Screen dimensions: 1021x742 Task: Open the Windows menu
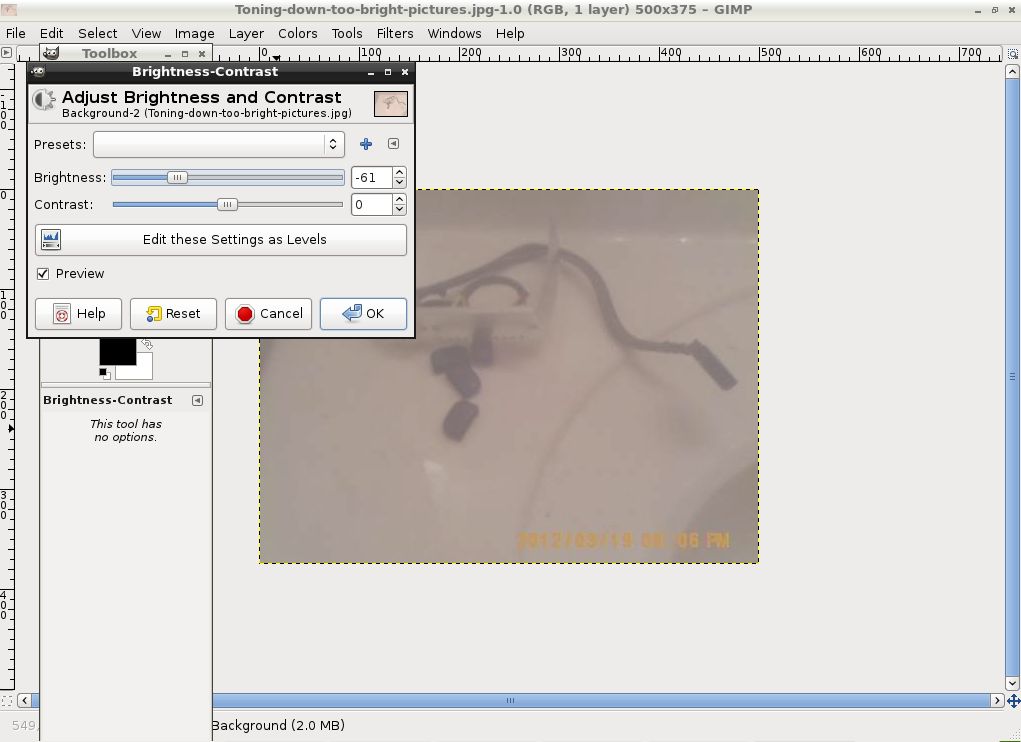point(455,33)
